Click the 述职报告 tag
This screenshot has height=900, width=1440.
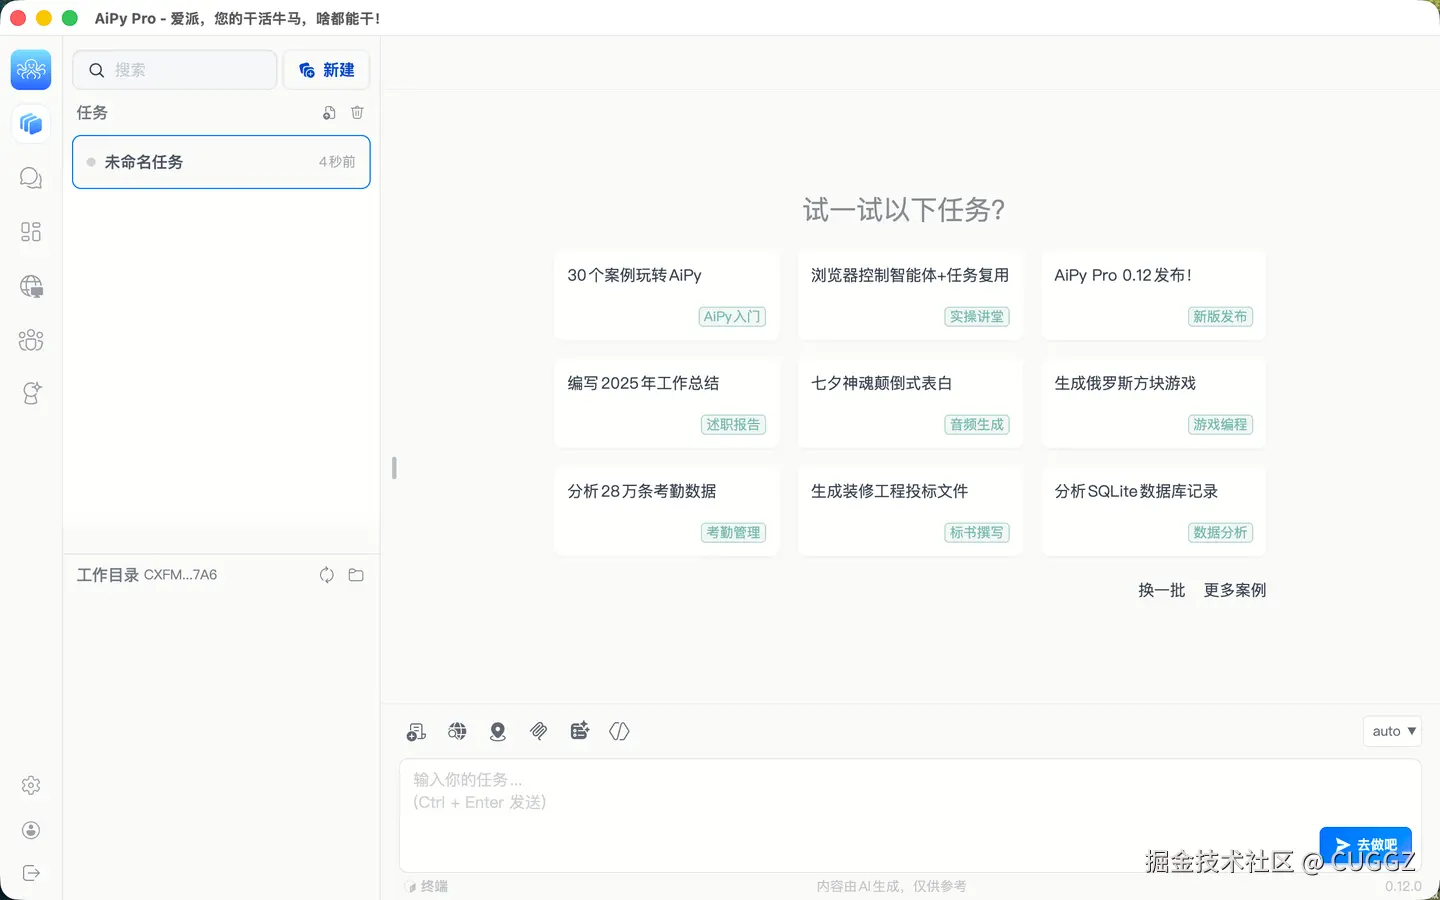733,425
